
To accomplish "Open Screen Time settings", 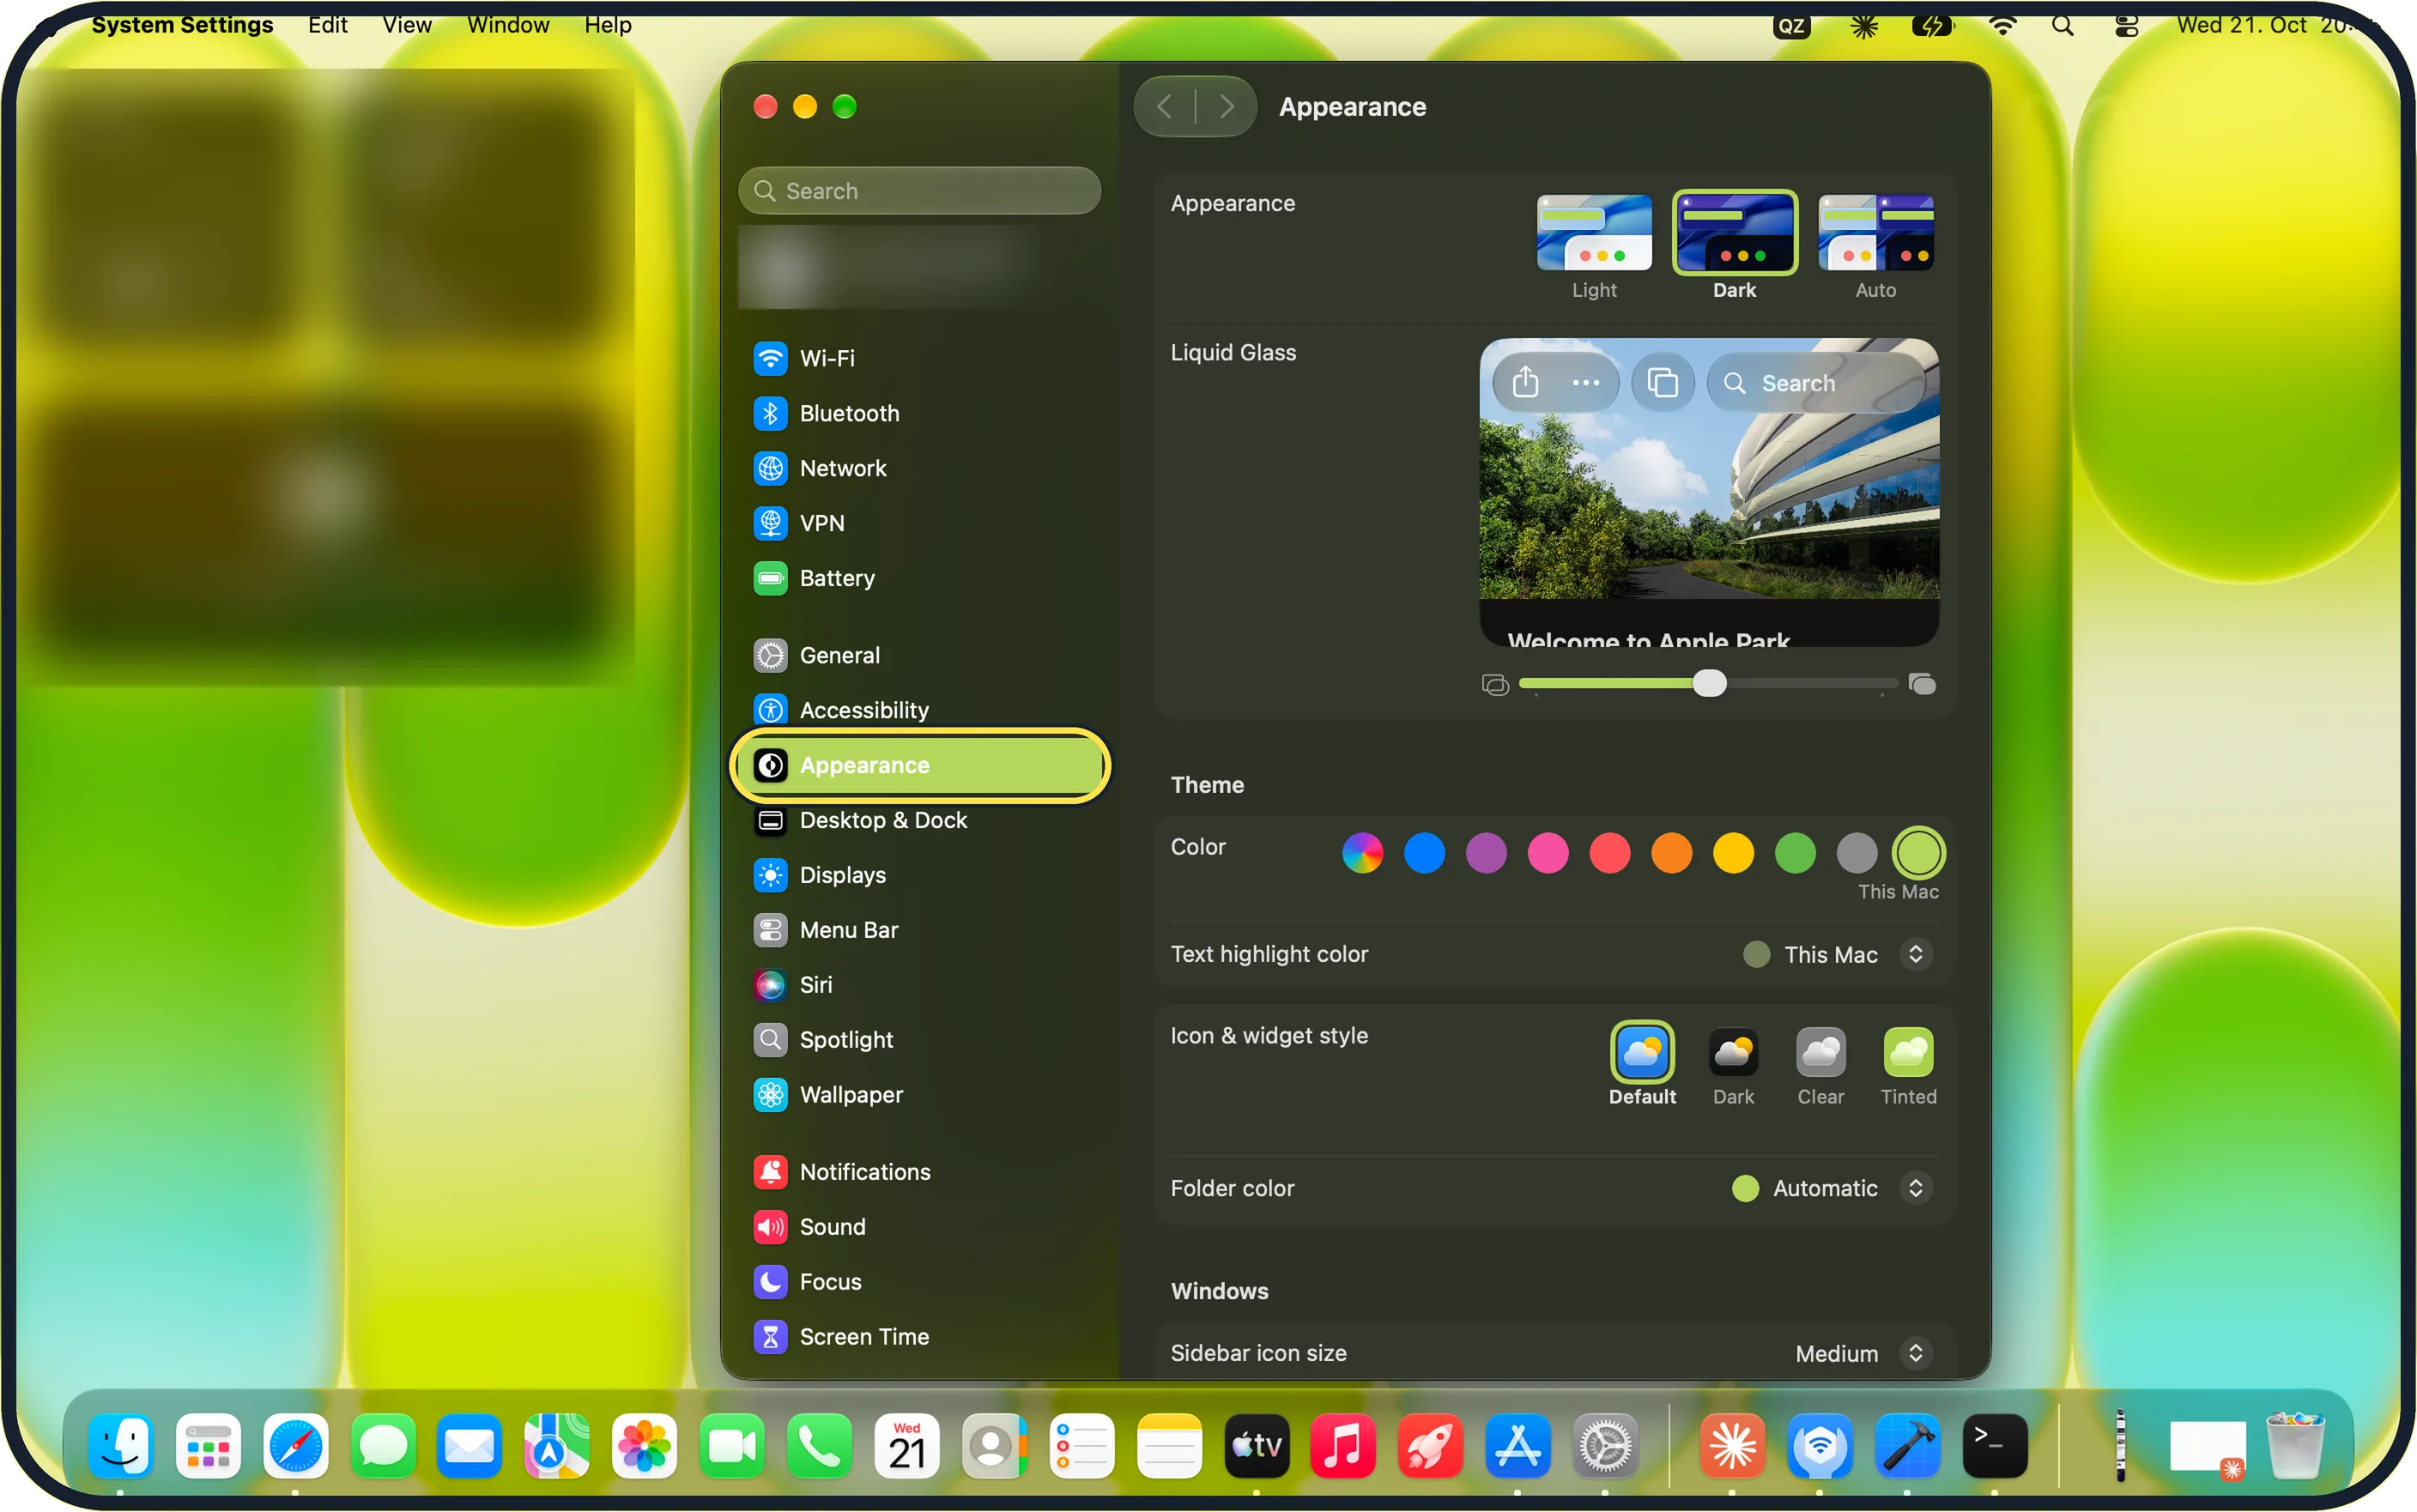I will tap(918, 1337).
